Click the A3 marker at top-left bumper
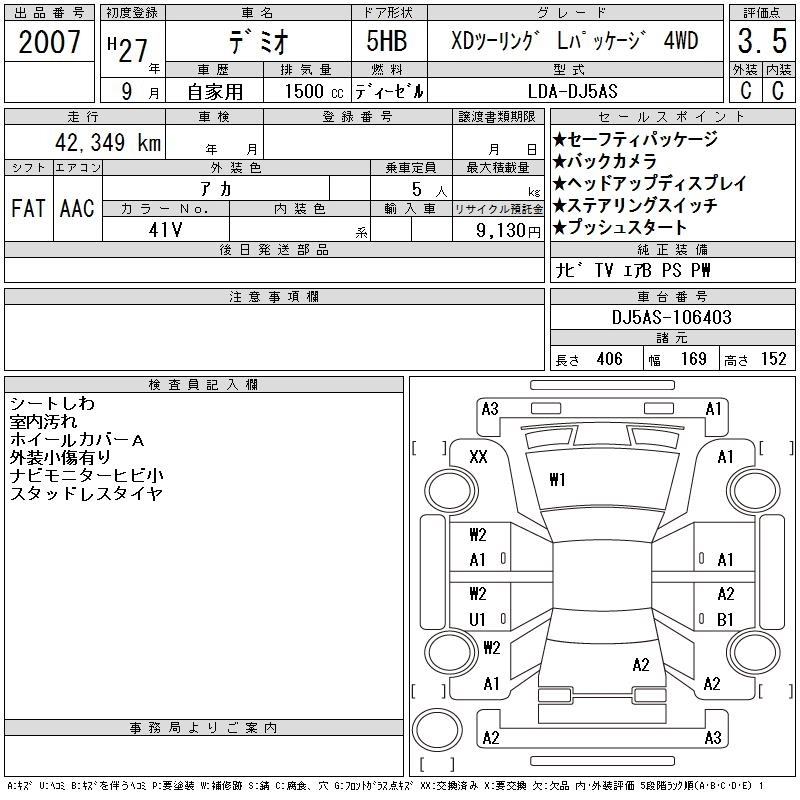800x800 pixels. [489, 409]
